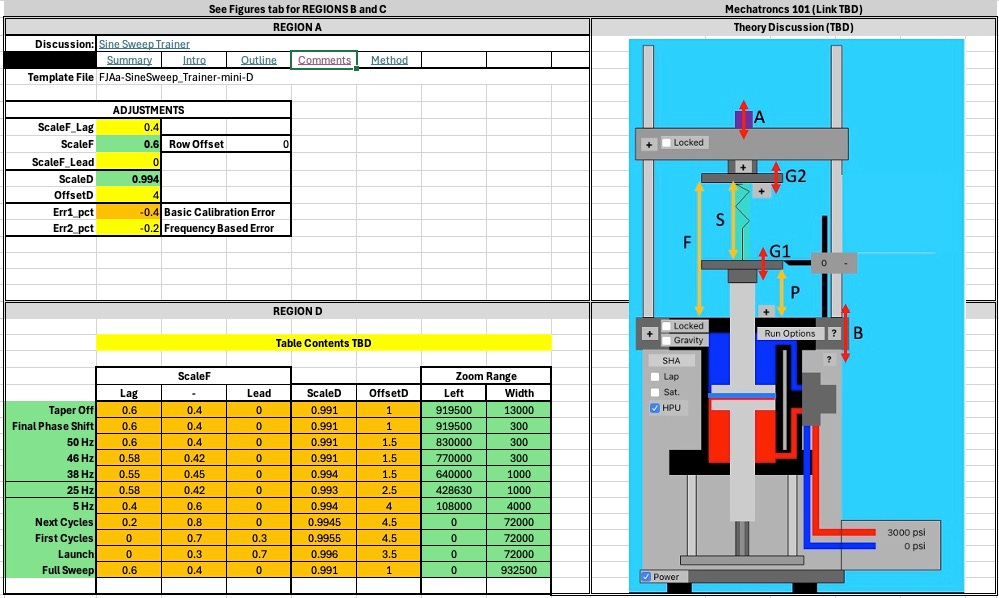Click the question mark beside Run Options
The image size is (999, 598).
(x=833, y=333)
